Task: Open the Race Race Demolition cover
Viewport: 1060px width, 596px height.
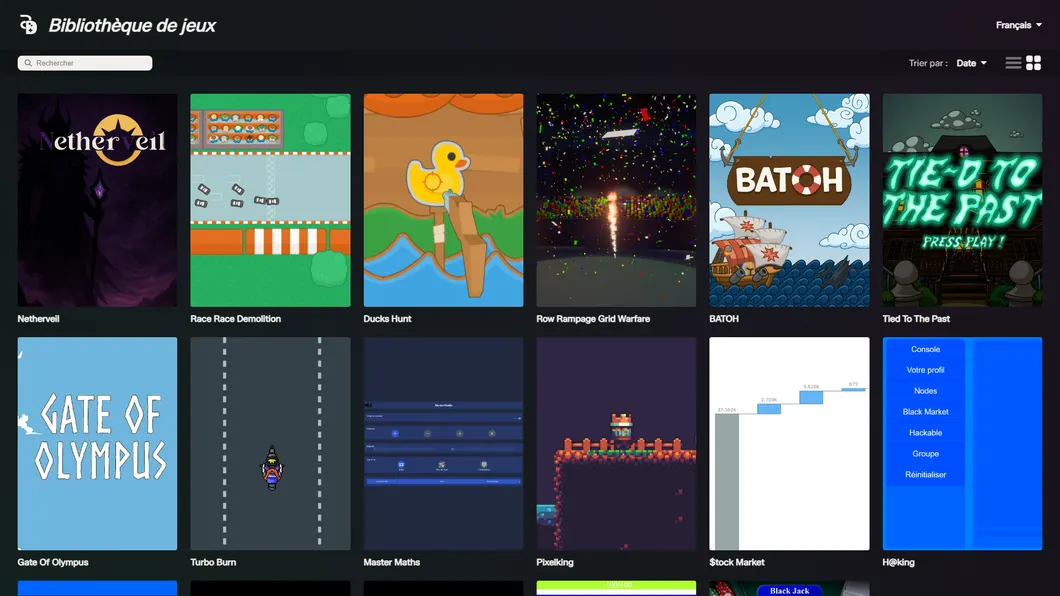Action: click(x=270, y=200)
